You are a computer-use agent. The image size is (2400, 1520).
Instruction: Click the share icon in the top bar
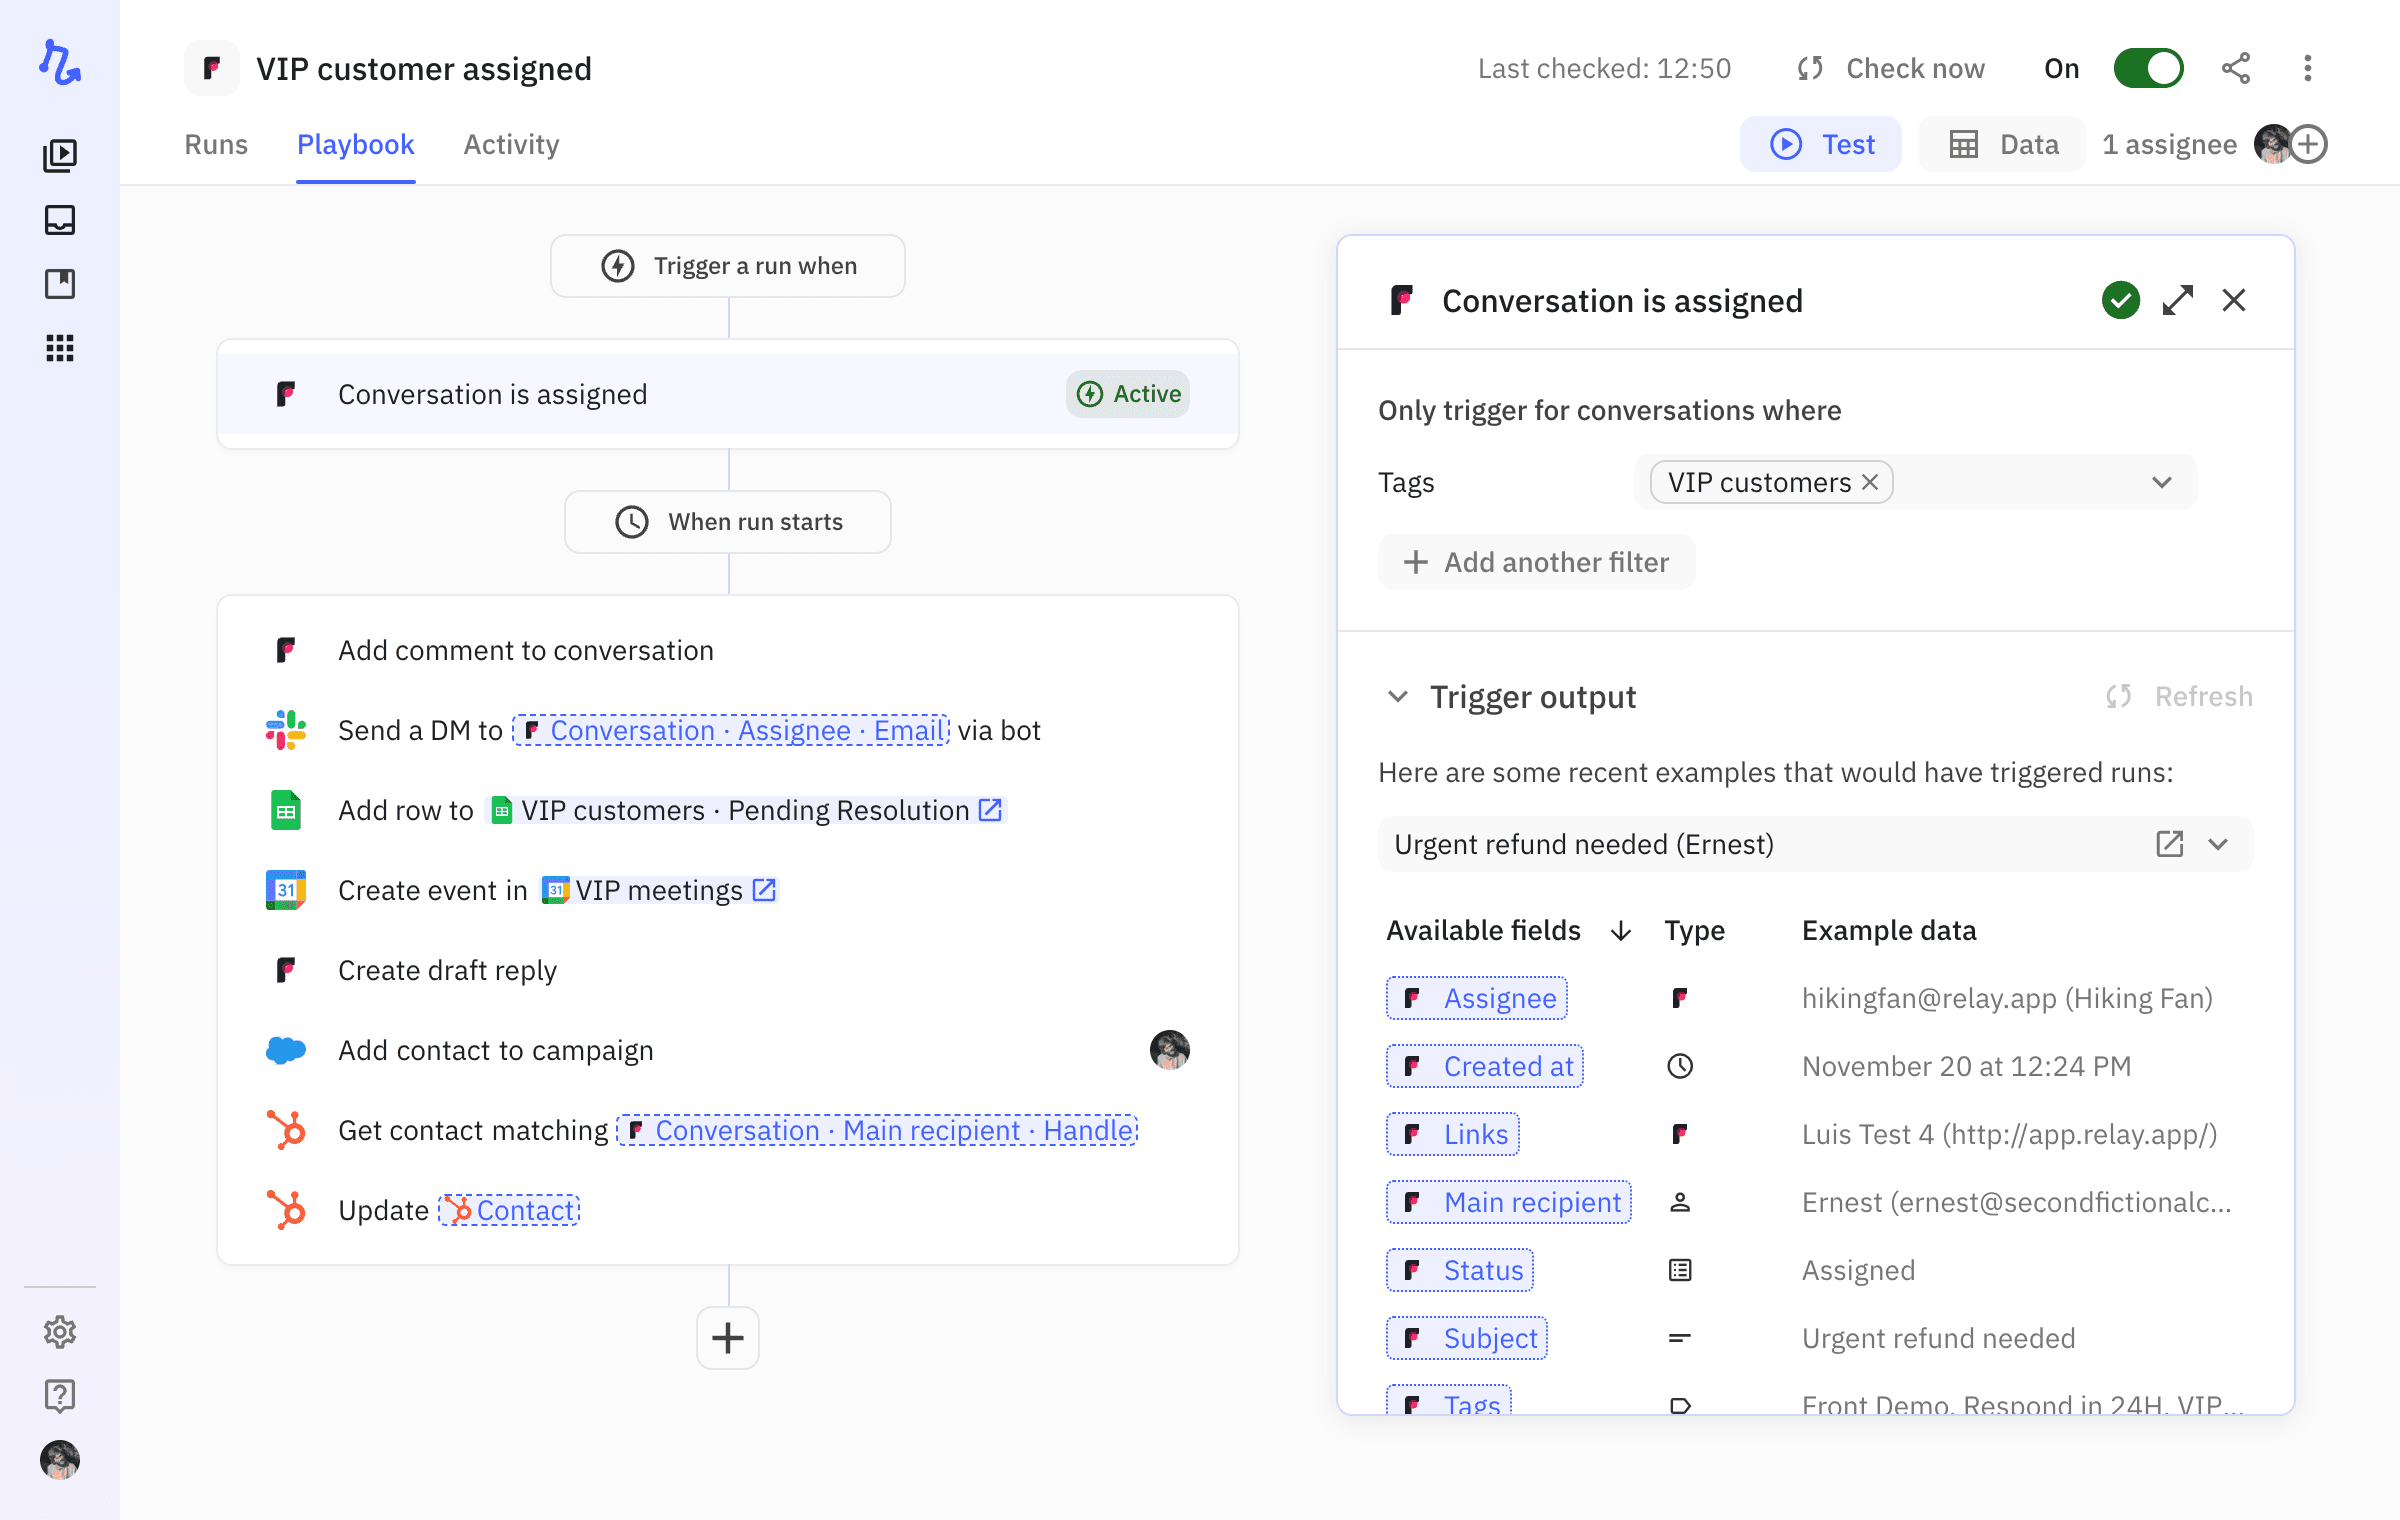pyautogui.click(x=2236, y=68)
